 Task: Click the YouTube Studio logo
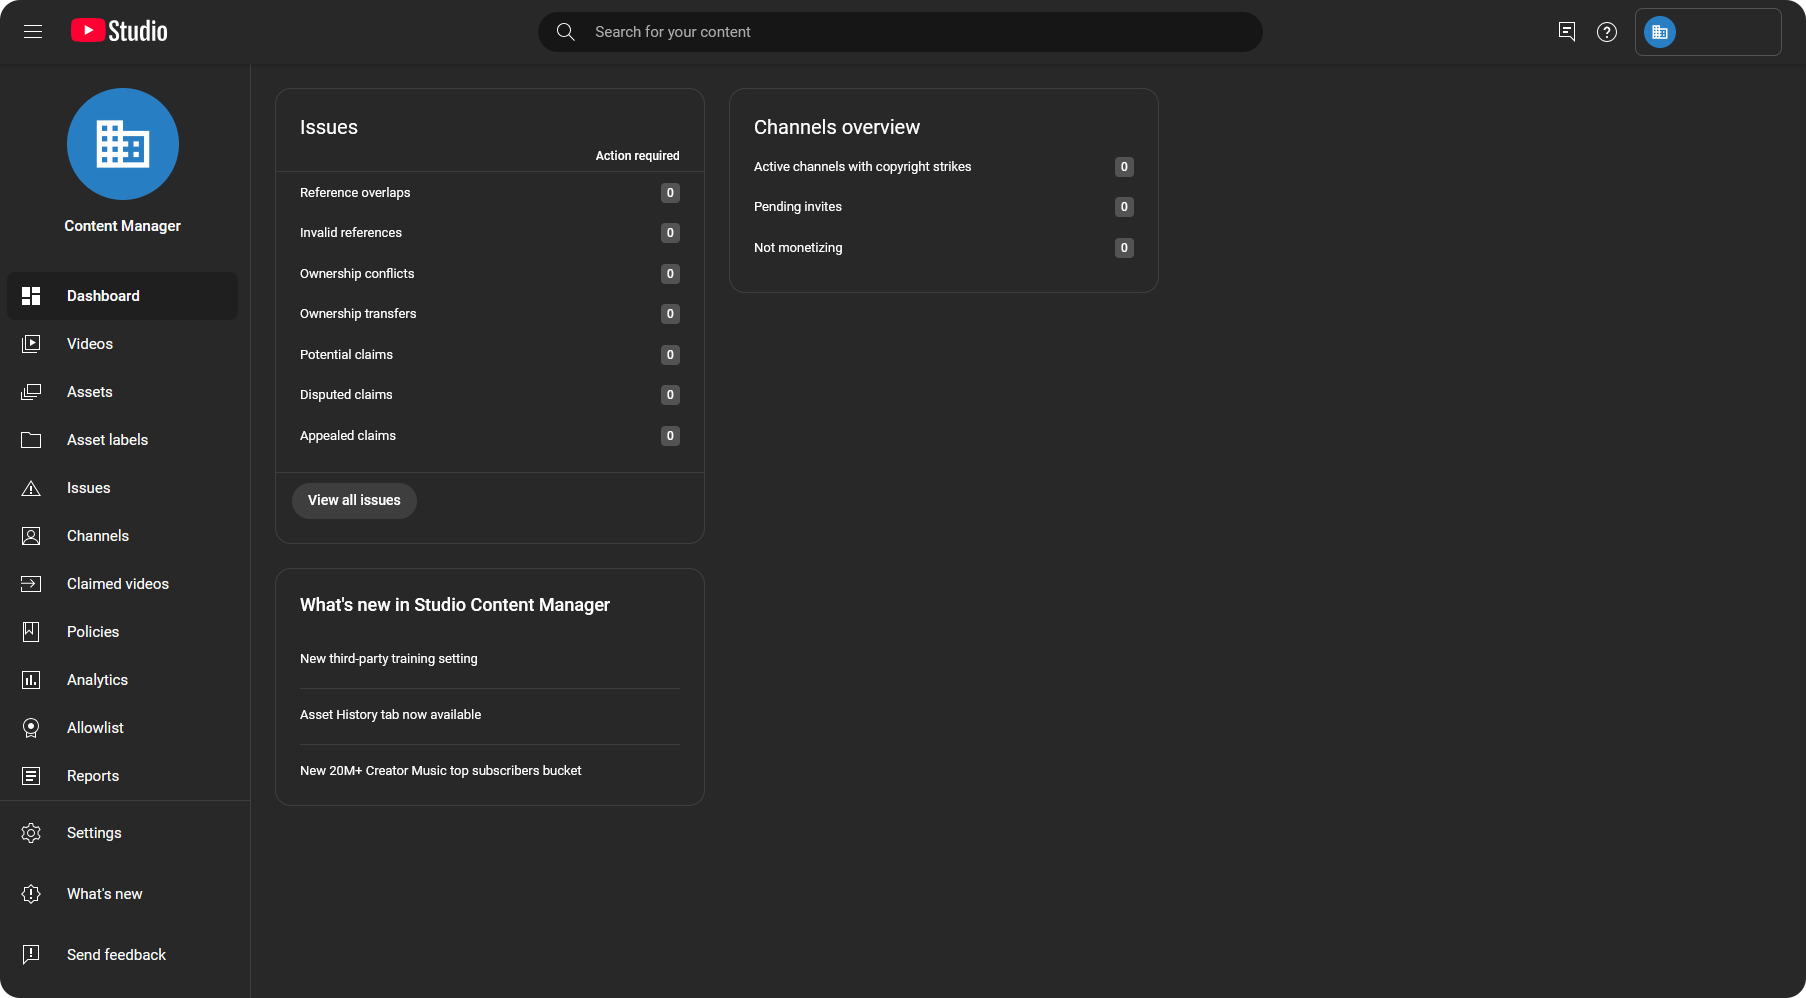[119, 32]
